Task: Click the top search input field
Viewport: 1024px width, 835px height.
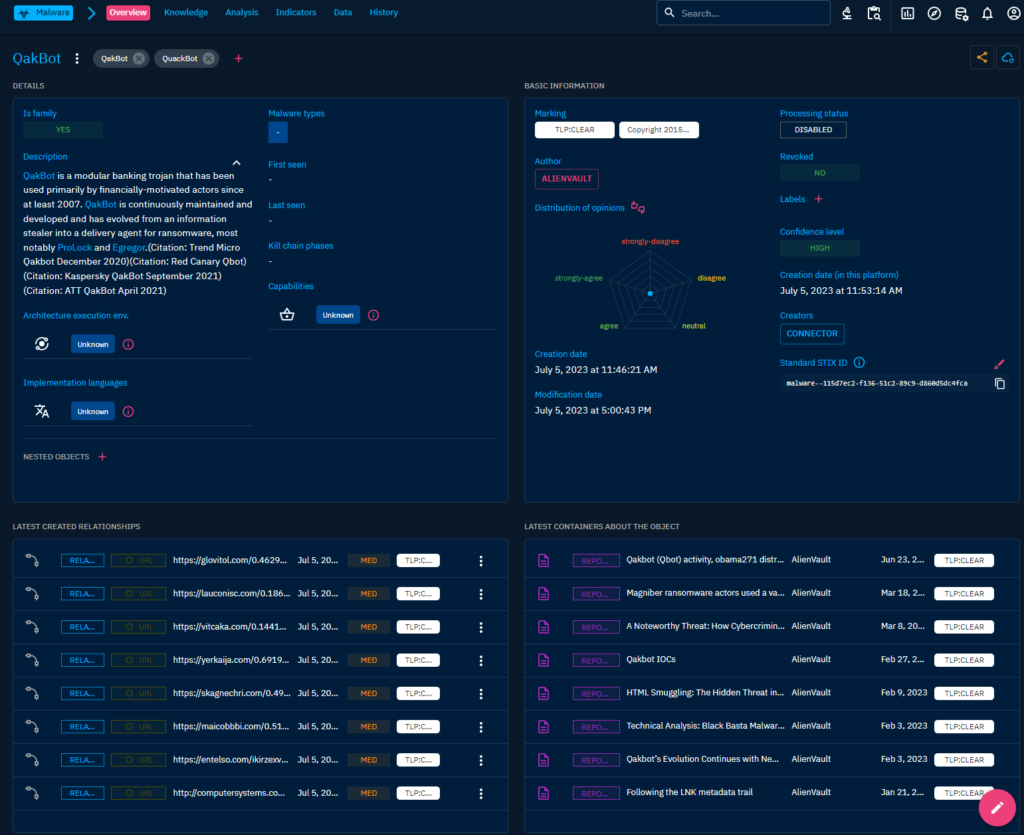Action: point(750,13)
